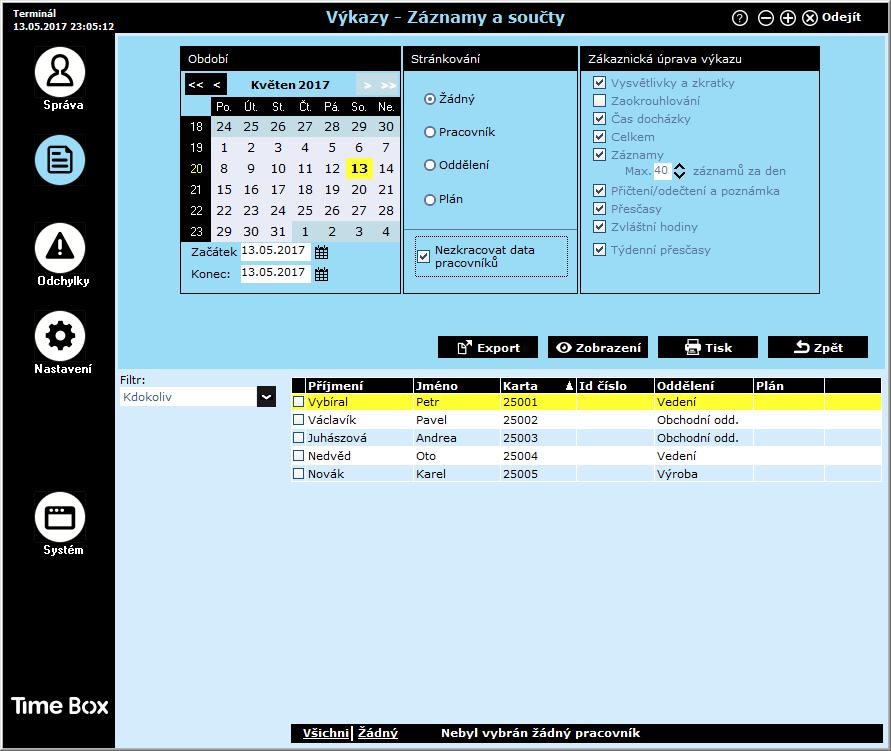
Task: Toggle the Přesčasy checkbox
Action: tap(599, 208)
